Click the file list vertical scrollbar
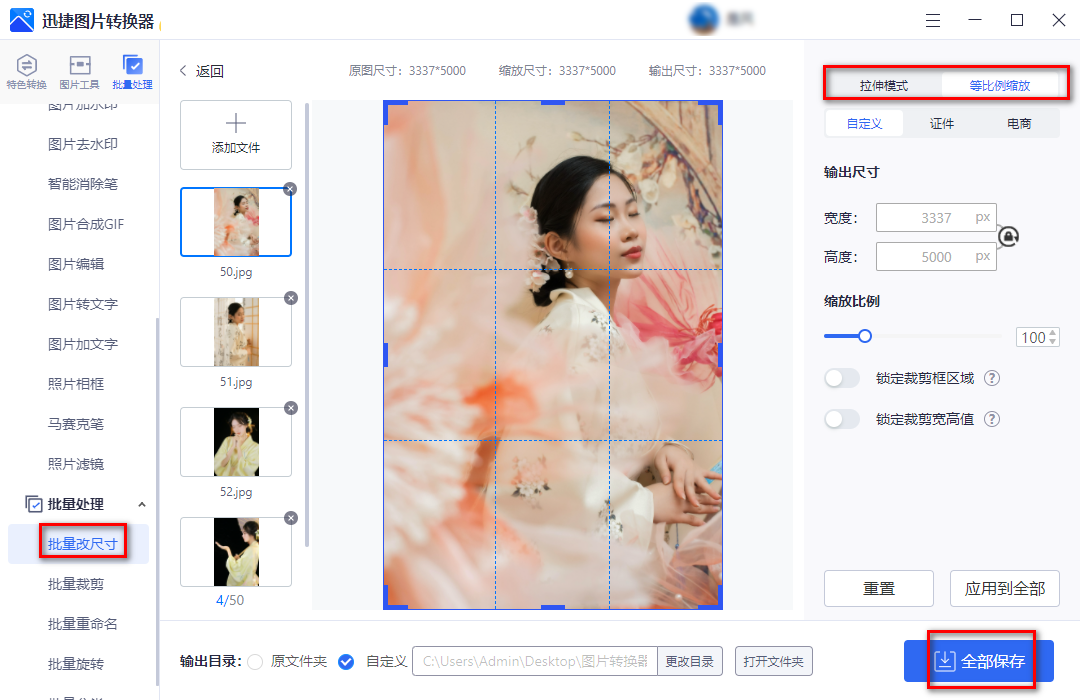Screen dimensions: 1080x700 tap(307, 324)
